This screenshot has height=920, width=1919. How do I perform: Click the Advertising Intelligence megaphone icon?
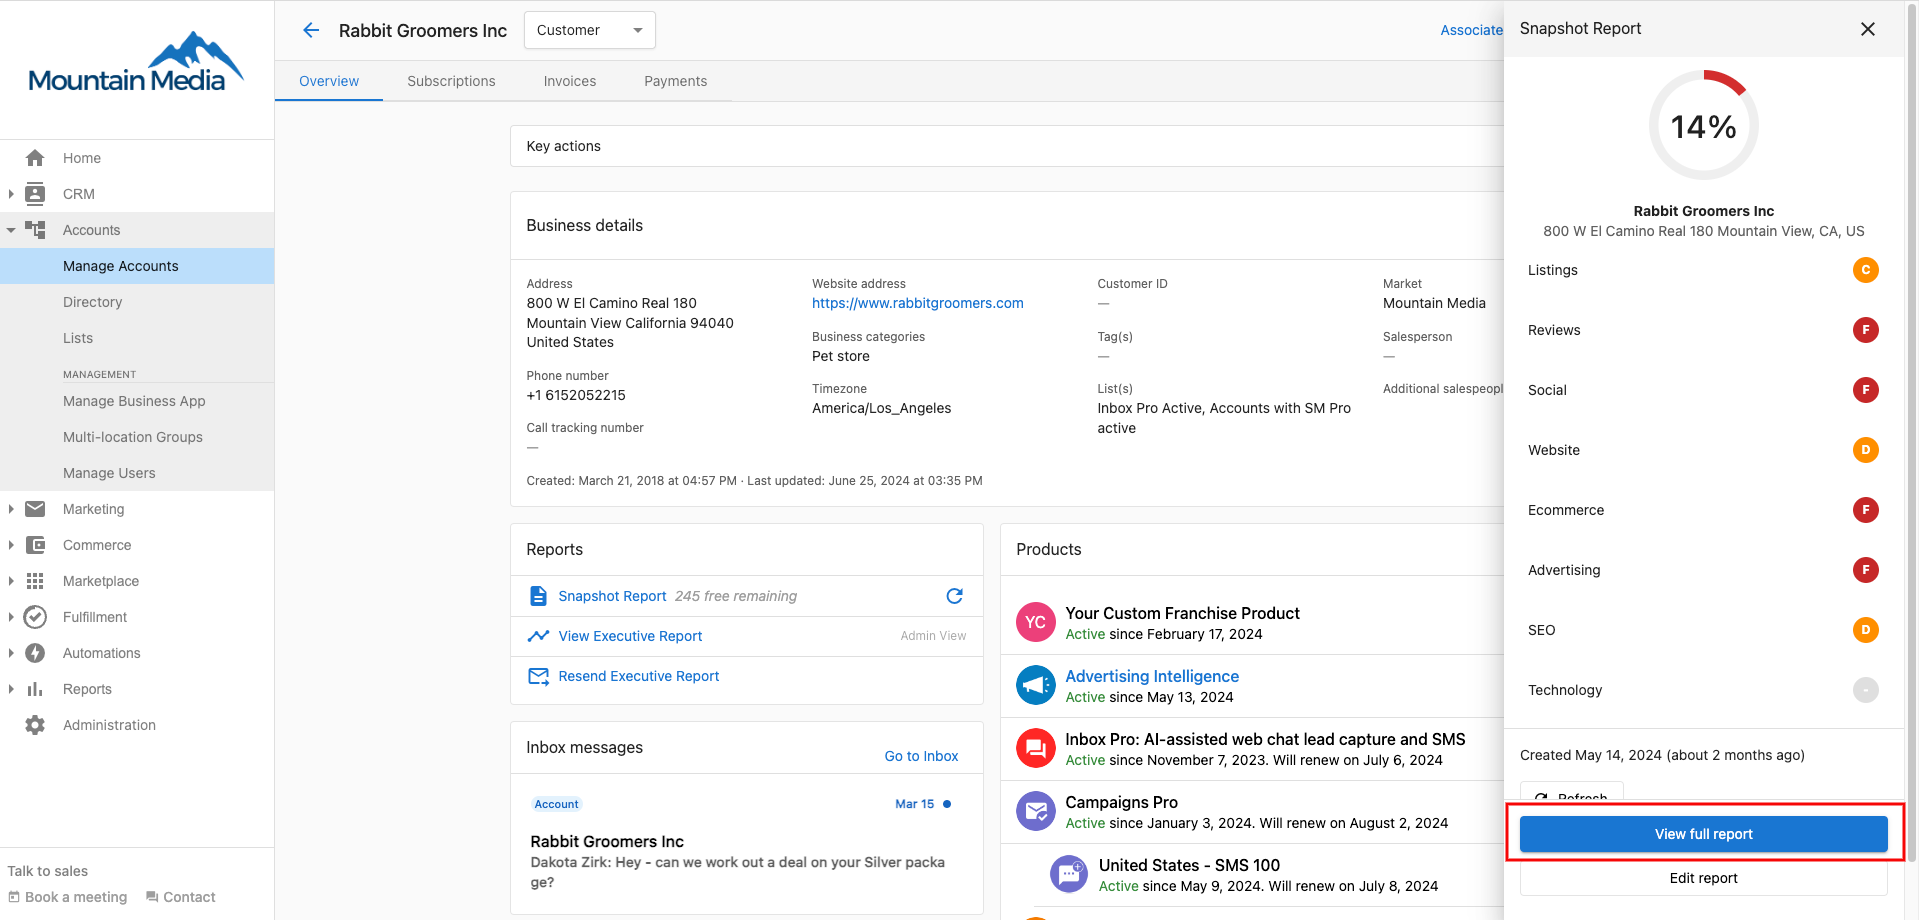click(1036, 685)
